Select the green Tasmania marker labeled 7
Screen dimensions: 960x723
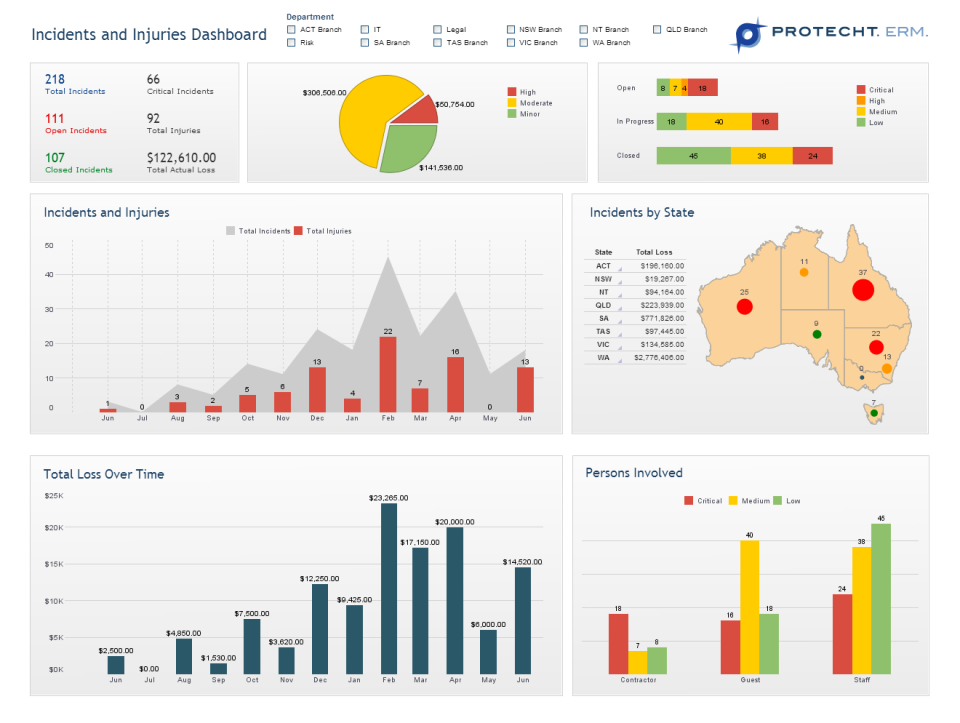click(874, 413)
